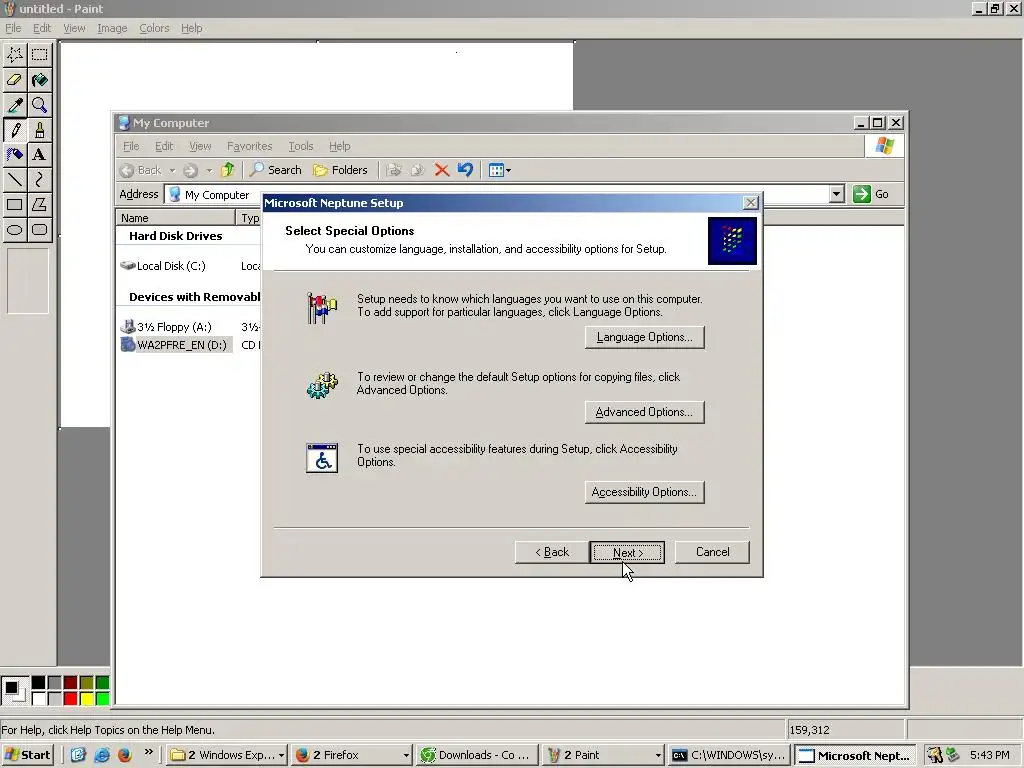This screenshot has width=1024, height=768.
Task: Choose the Curve tool in Paint
Action: pos(39,180)
